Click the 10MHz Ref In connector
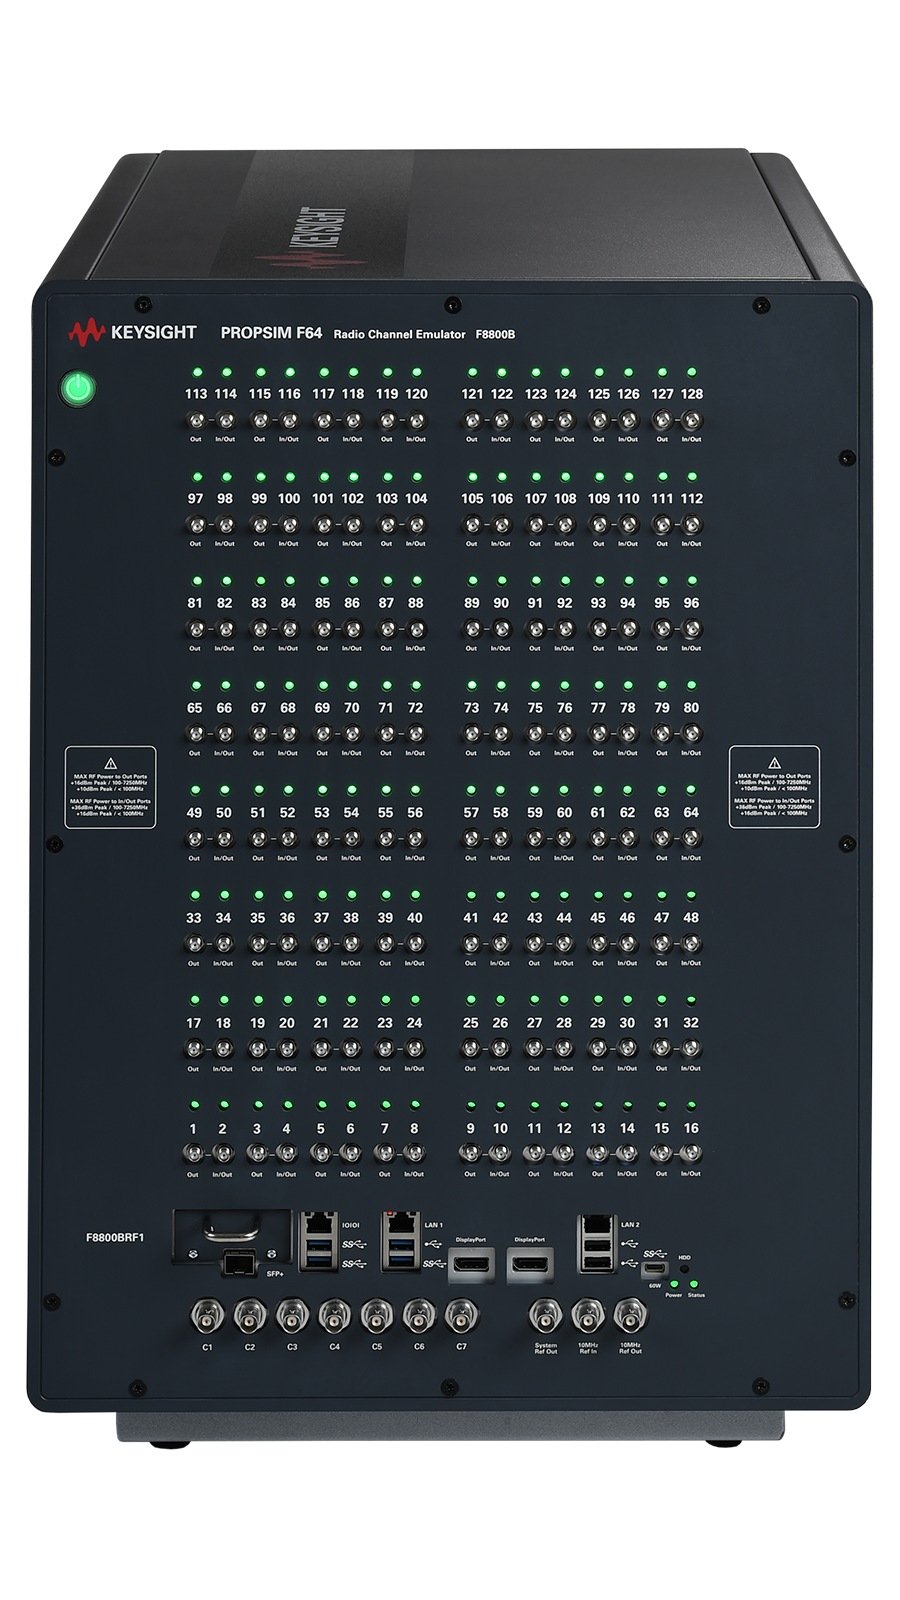900x1600 pixels. (588, 1317)
